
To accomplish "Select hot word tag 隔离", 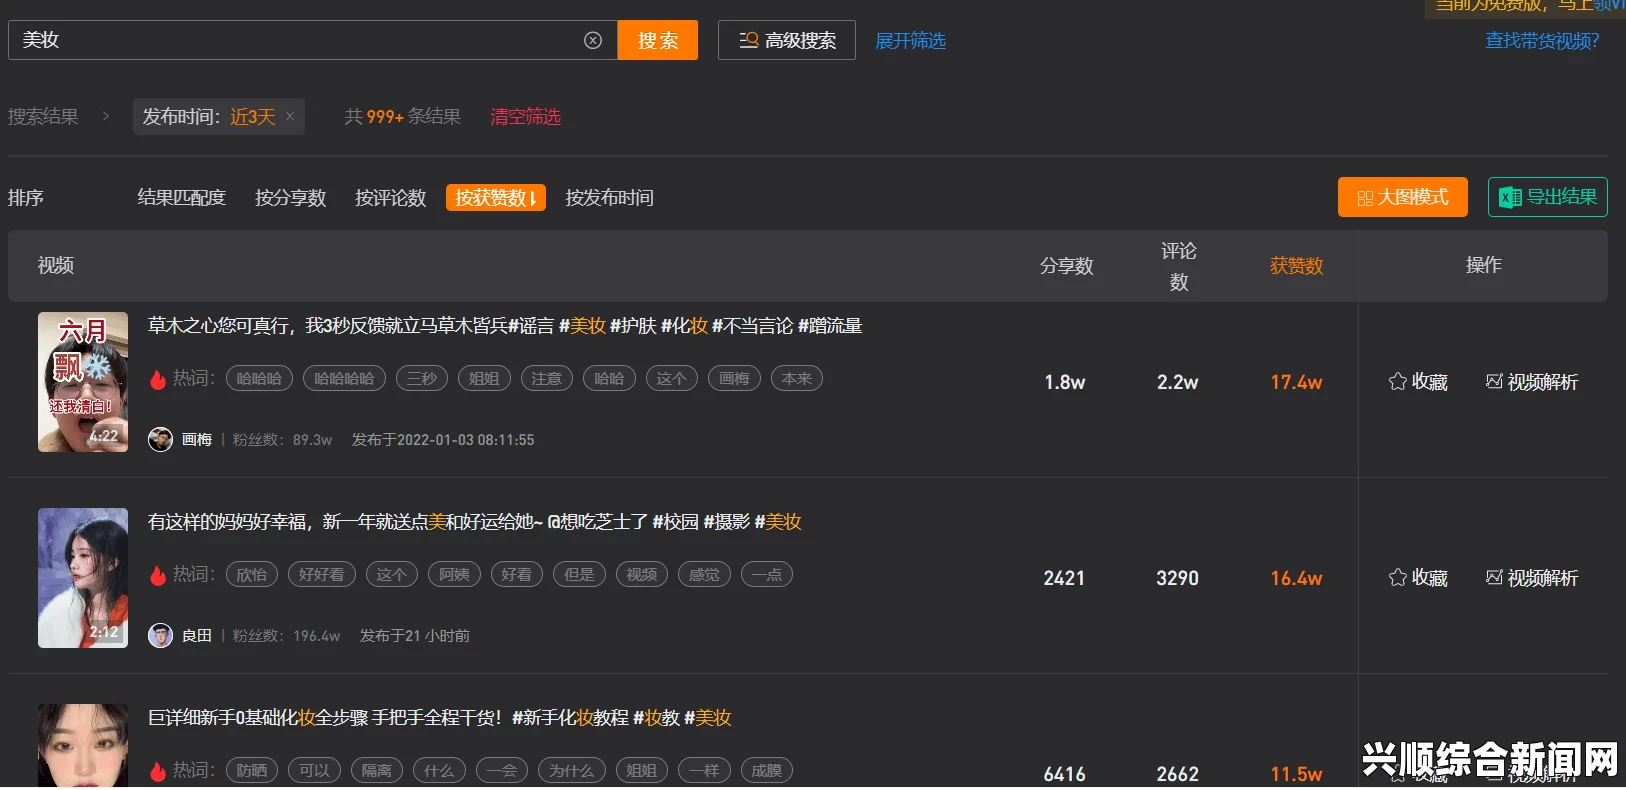I will pyautogui.click(x=376, y=771).
